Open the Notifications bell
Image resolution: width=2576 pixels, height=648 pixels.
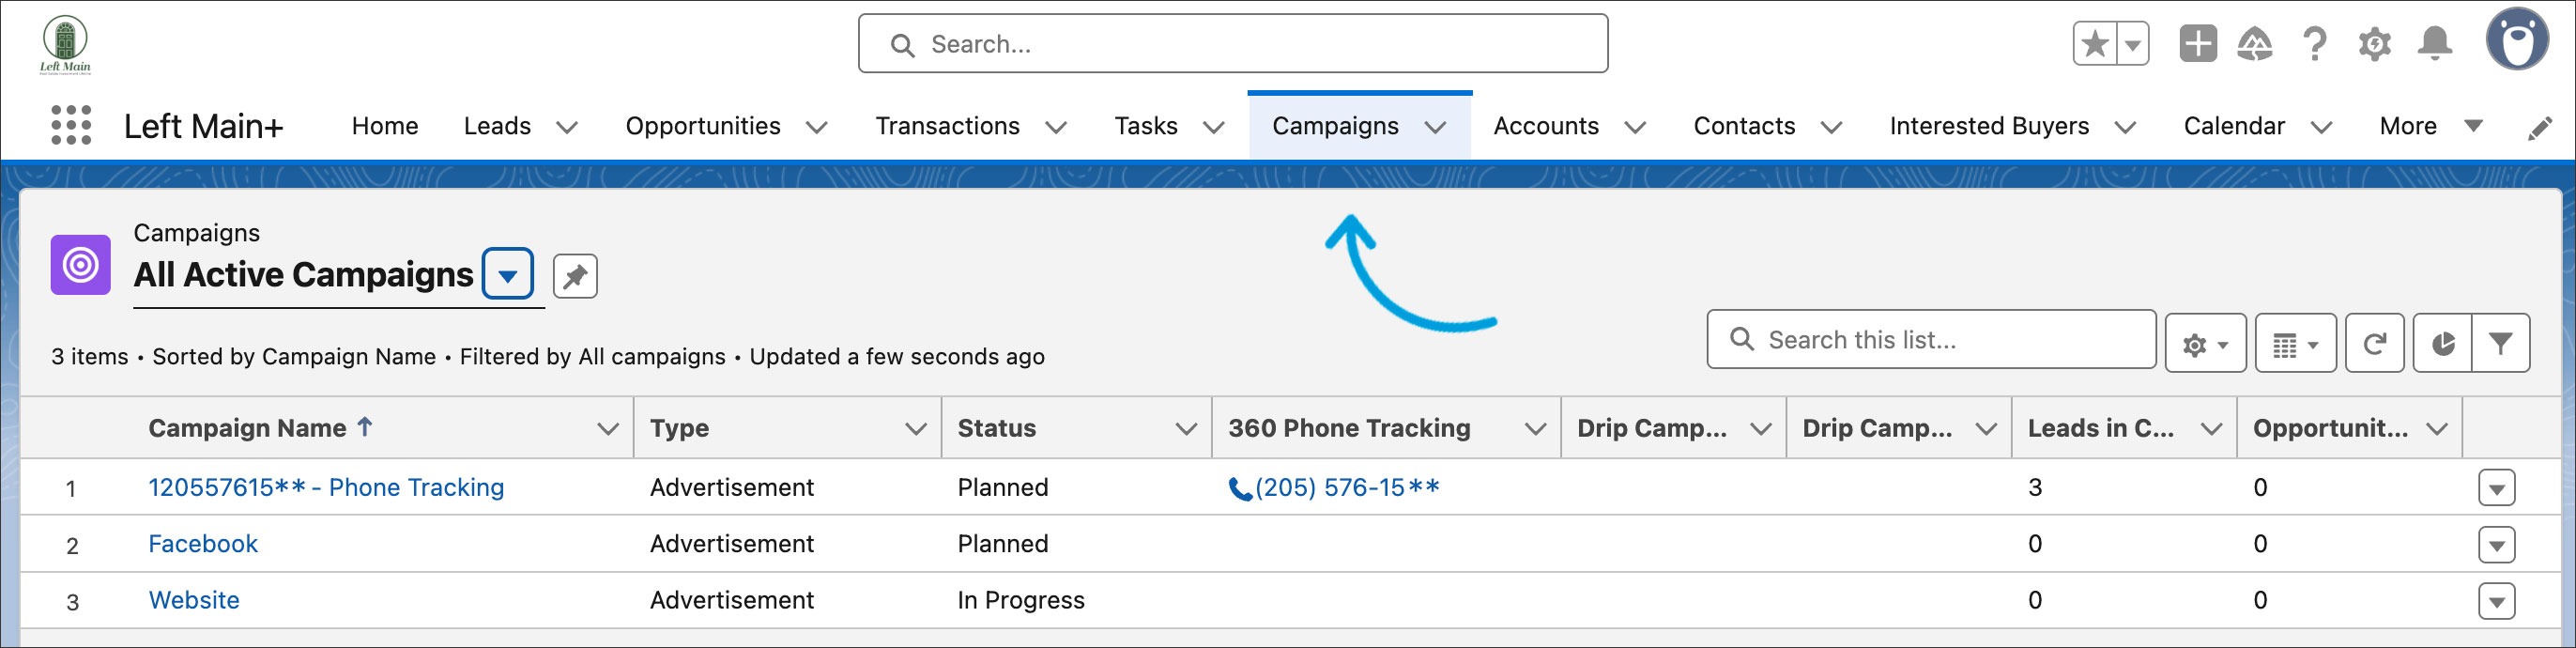tap(2435, 44)
